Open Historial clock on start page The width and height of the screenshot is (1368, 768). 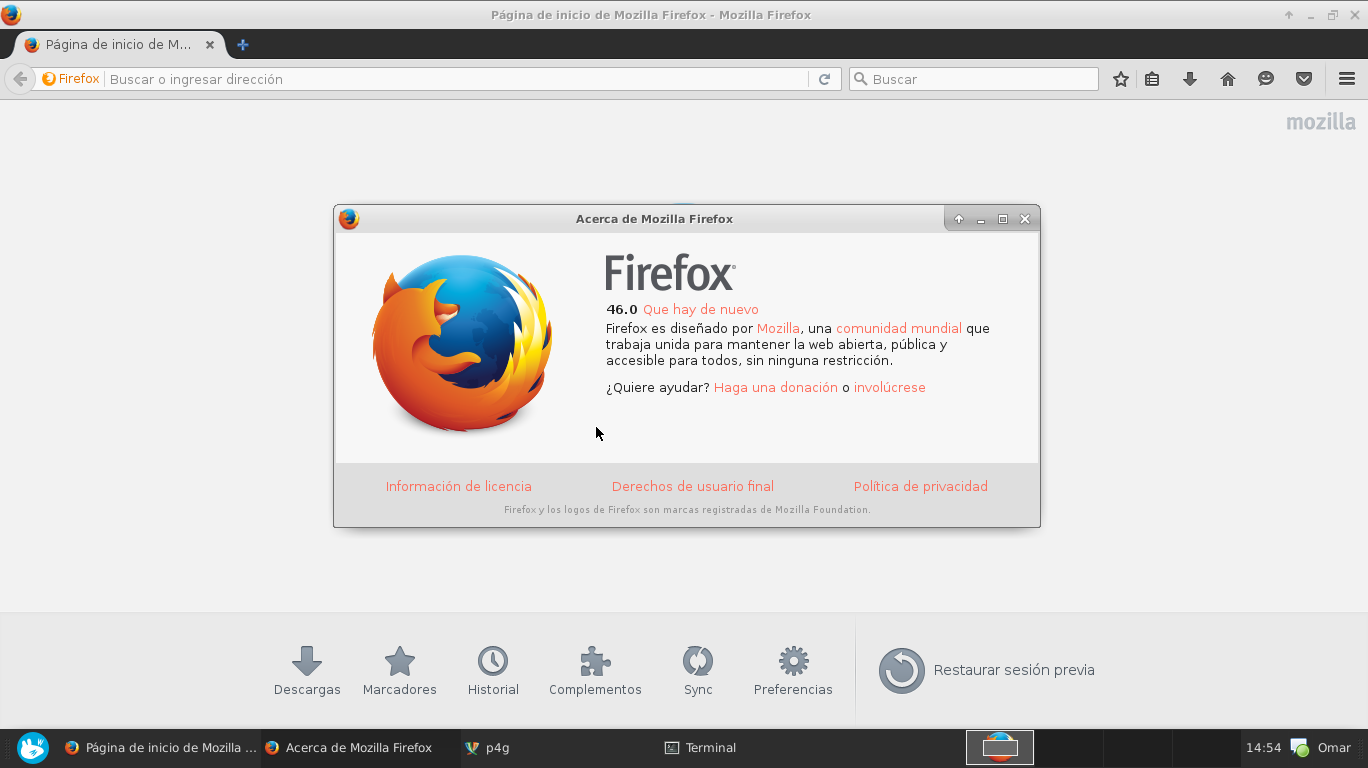pos(493,670)
